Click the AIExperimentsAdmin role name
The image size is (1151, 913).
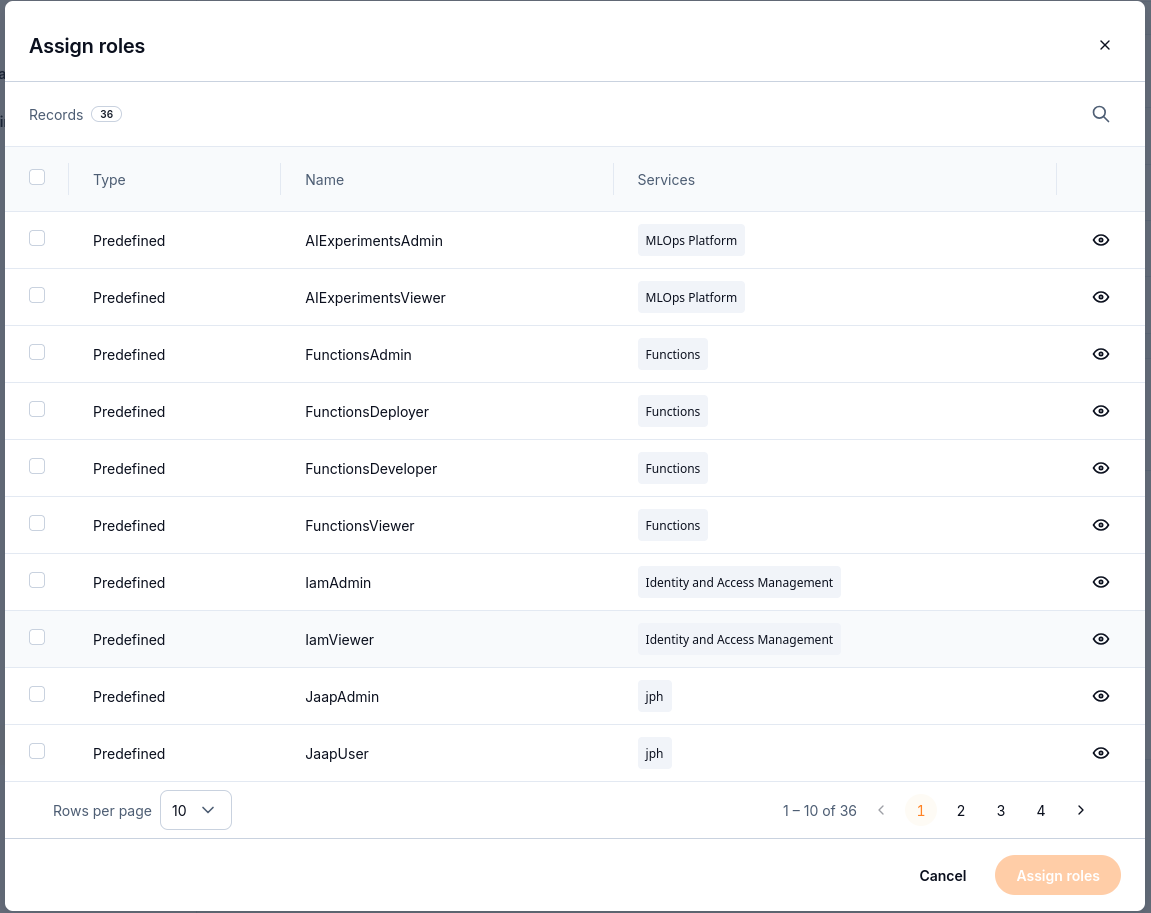pos(374,241)
